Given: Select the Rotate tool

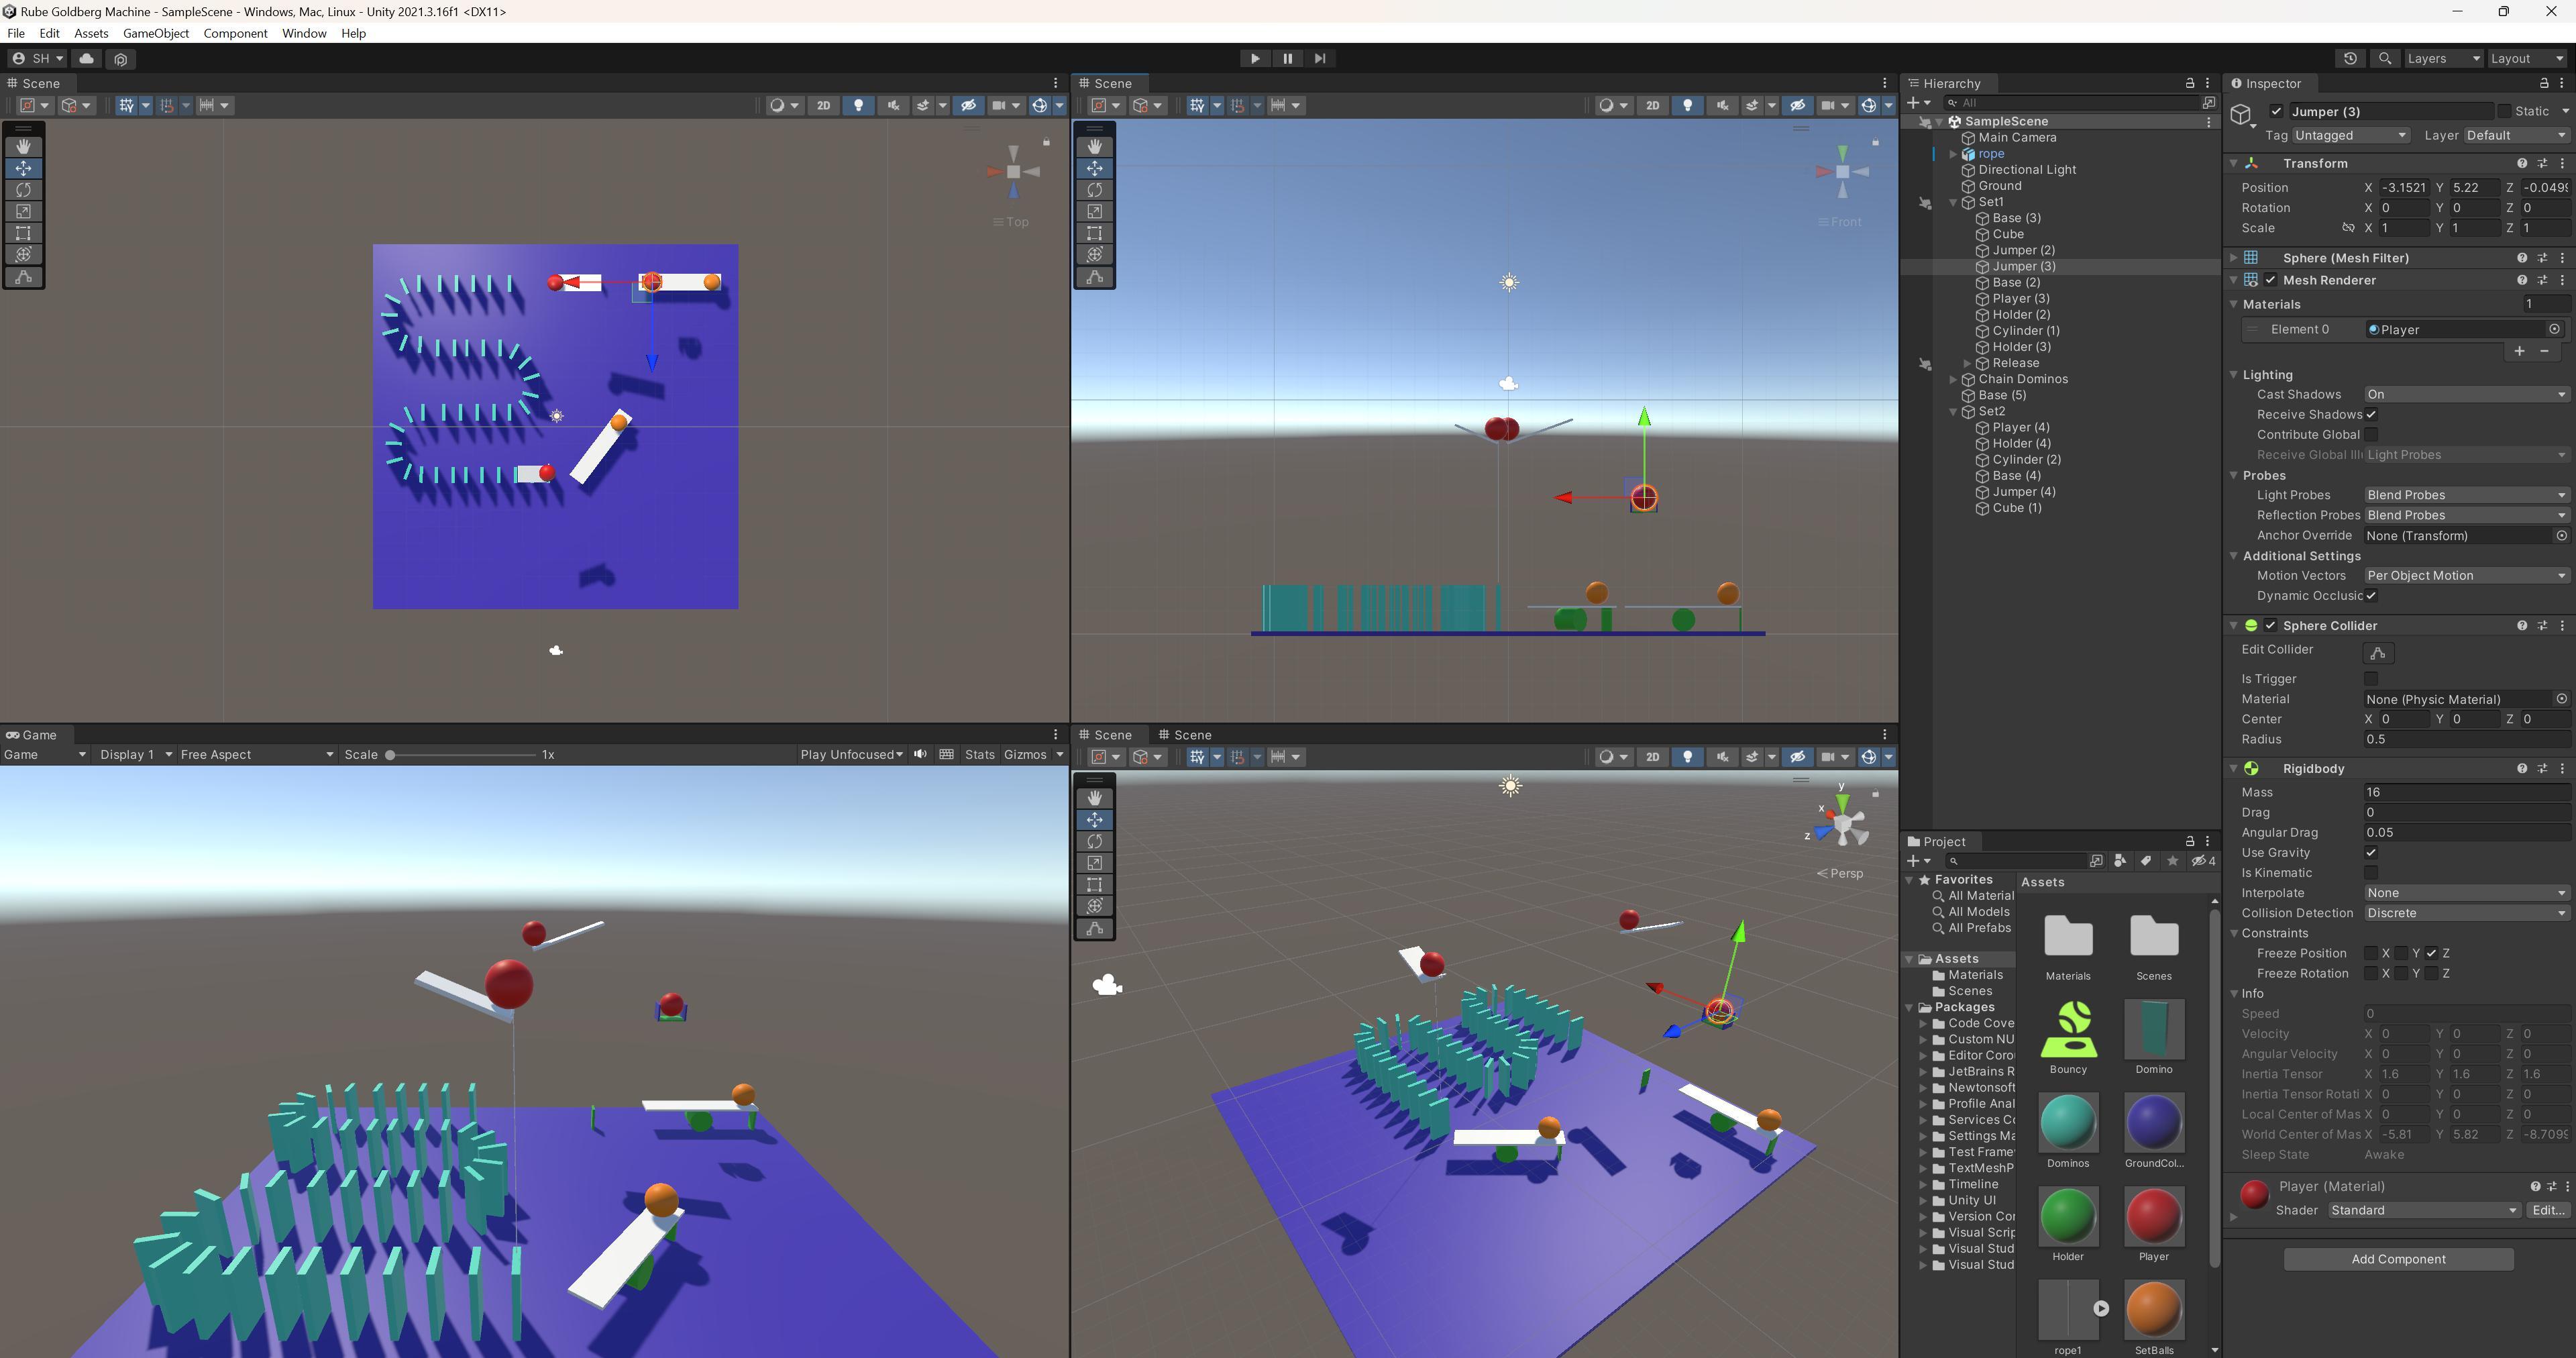Looking at the screenshot, I should (x=23, y=190).
